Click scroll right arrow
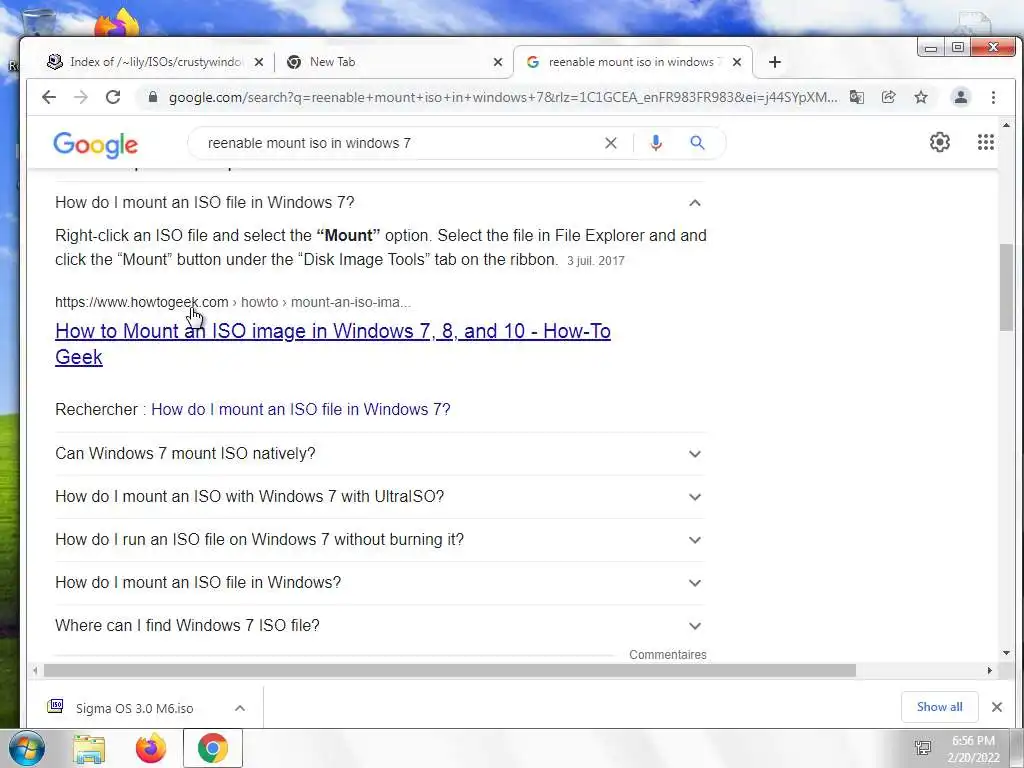The width and height of the screenshot is (1024, 768). pos(989,671)
